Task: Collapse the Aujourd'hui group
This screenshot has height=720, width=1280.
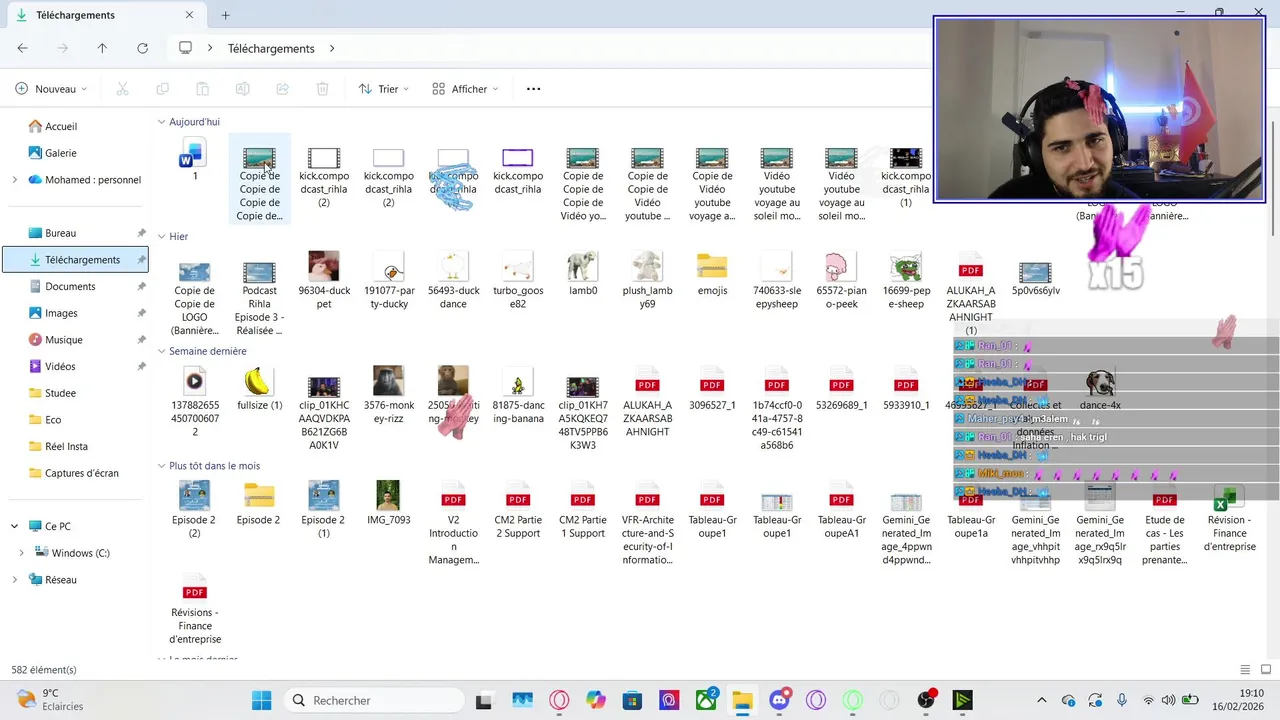Action: 161,122
